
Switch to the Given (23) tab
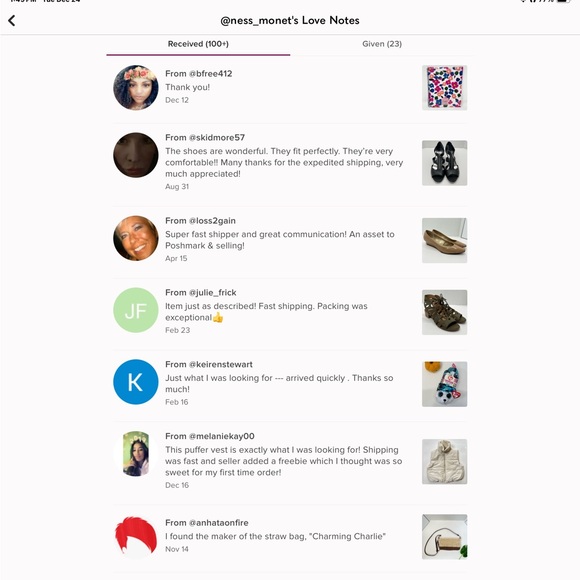click(382, 44)
